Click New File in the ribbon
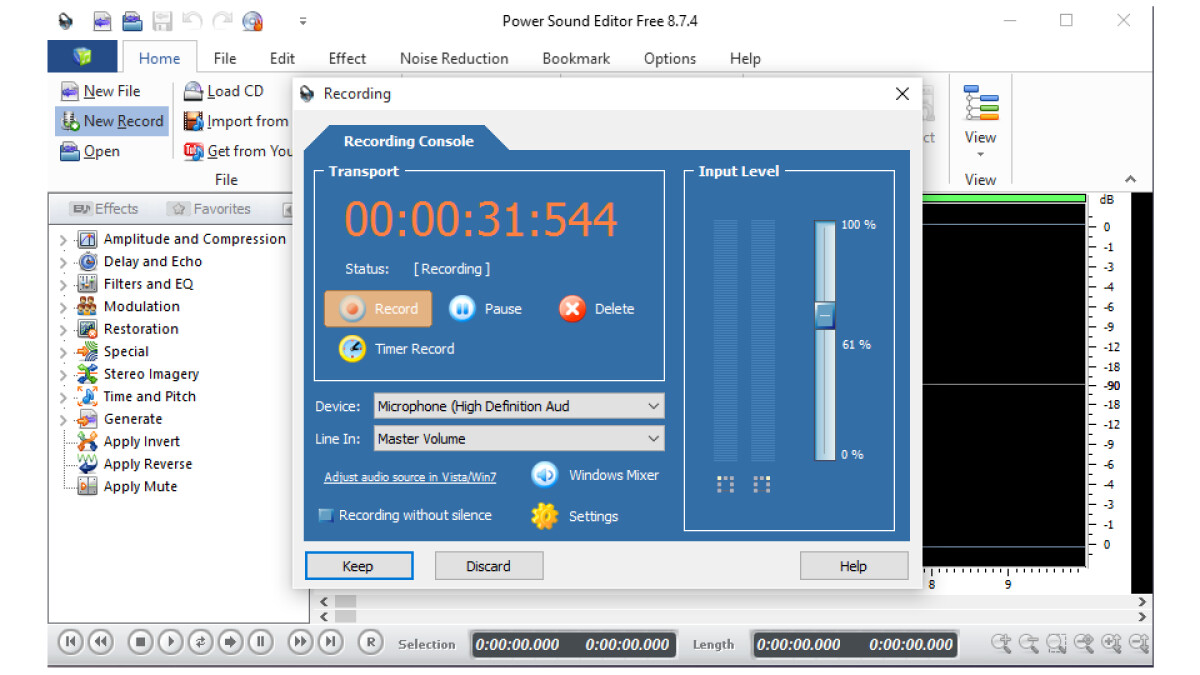 tap(100, 91)
